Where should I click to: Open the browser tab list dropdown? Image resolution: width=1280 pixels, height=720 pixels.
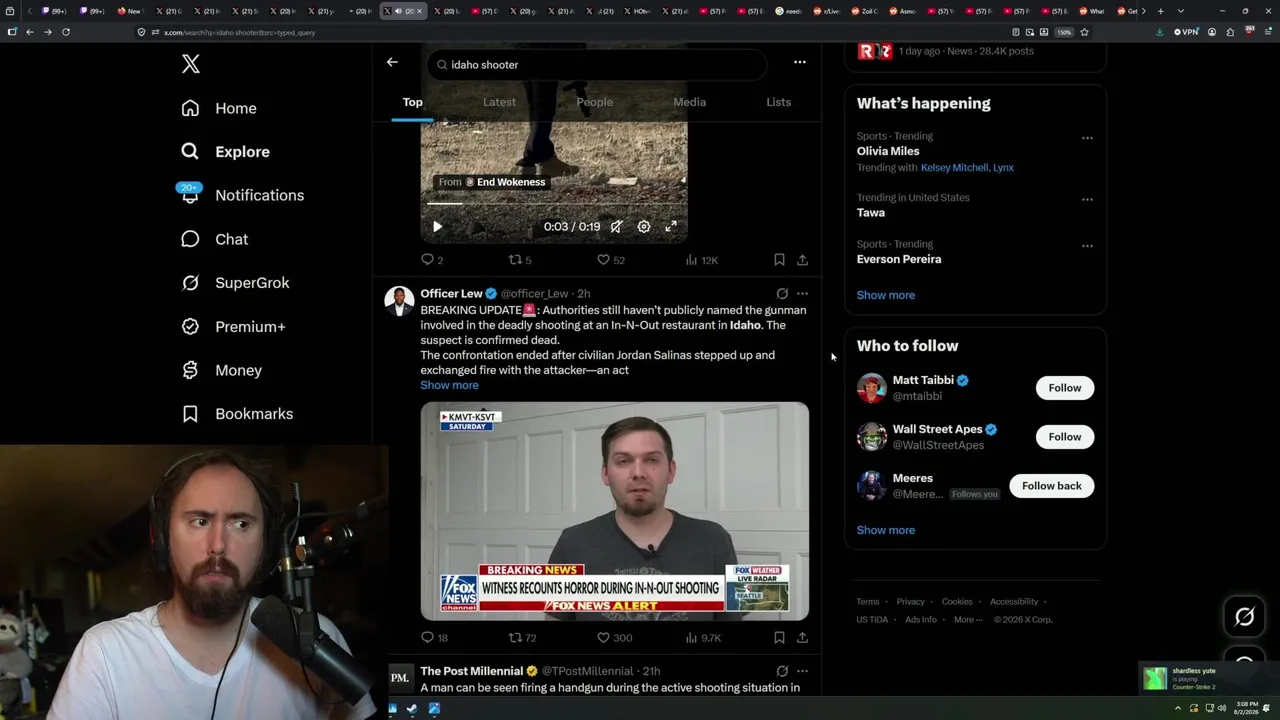pos(1180,11)
